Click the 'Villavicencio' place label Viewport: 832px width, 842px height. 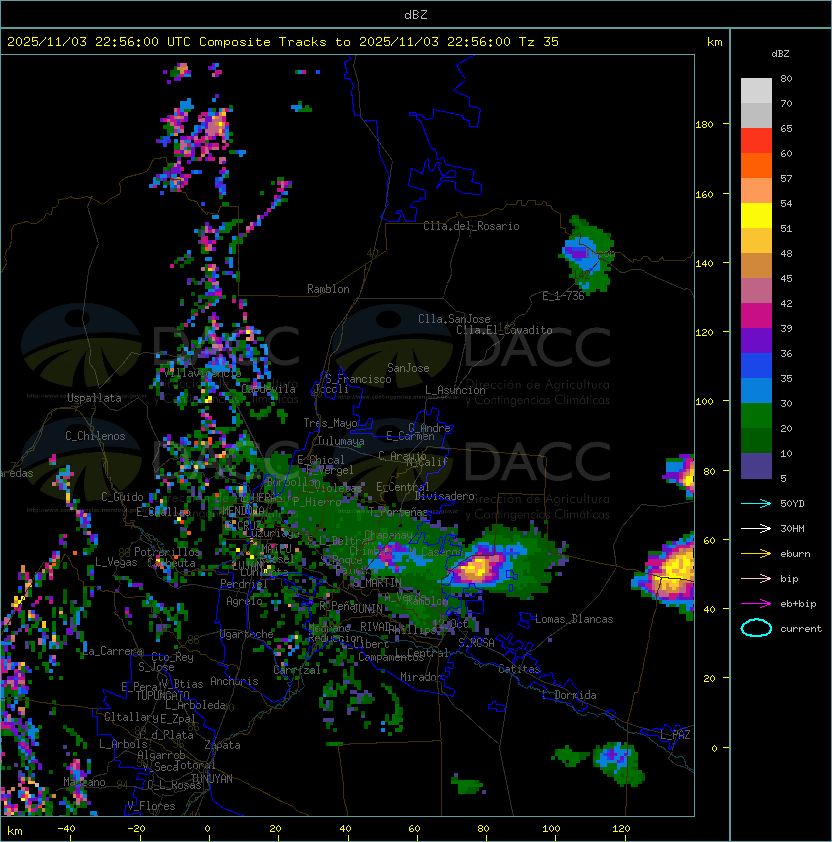(x=203, y=373)
